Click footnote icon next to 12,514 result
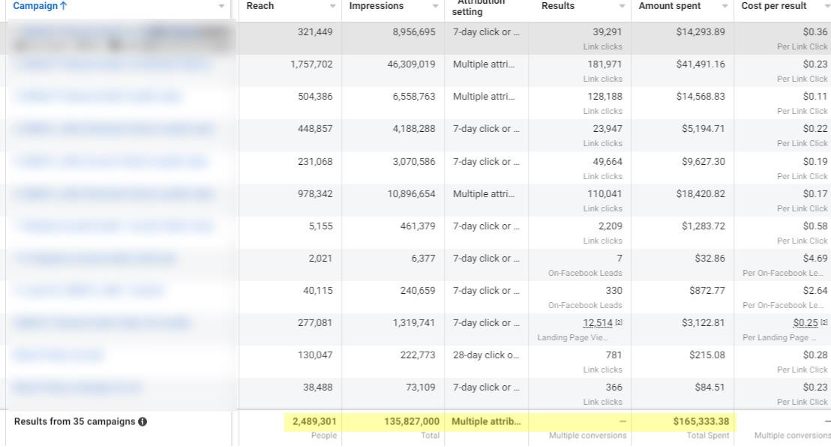The height and width of the screenshot is (447, 831). coord(619,323)
